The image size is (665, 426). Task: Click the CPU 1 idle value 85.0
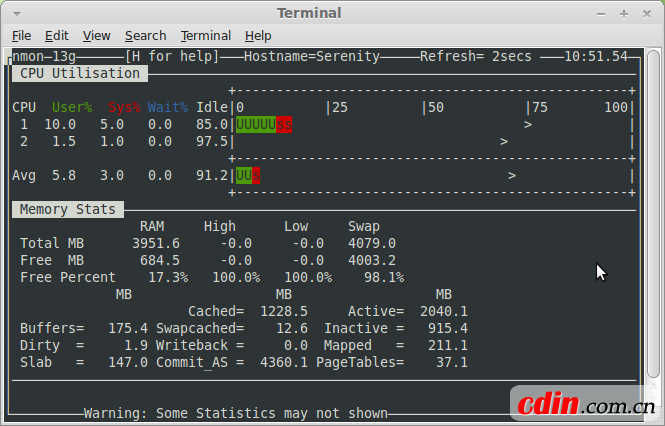coord(212,125)
